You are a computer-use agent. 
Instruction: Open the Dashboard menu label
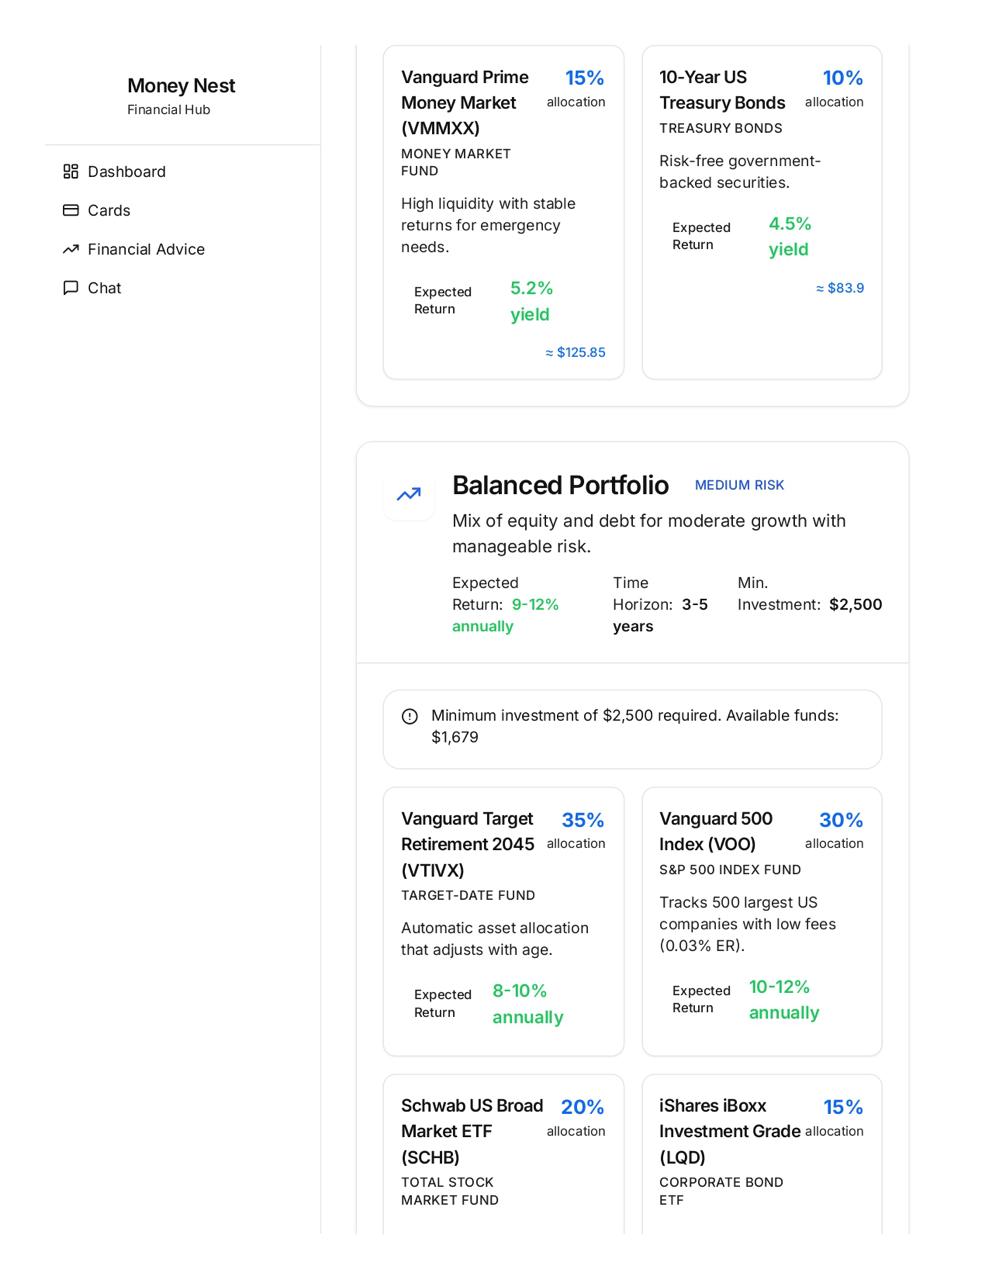tap(127, 172)
